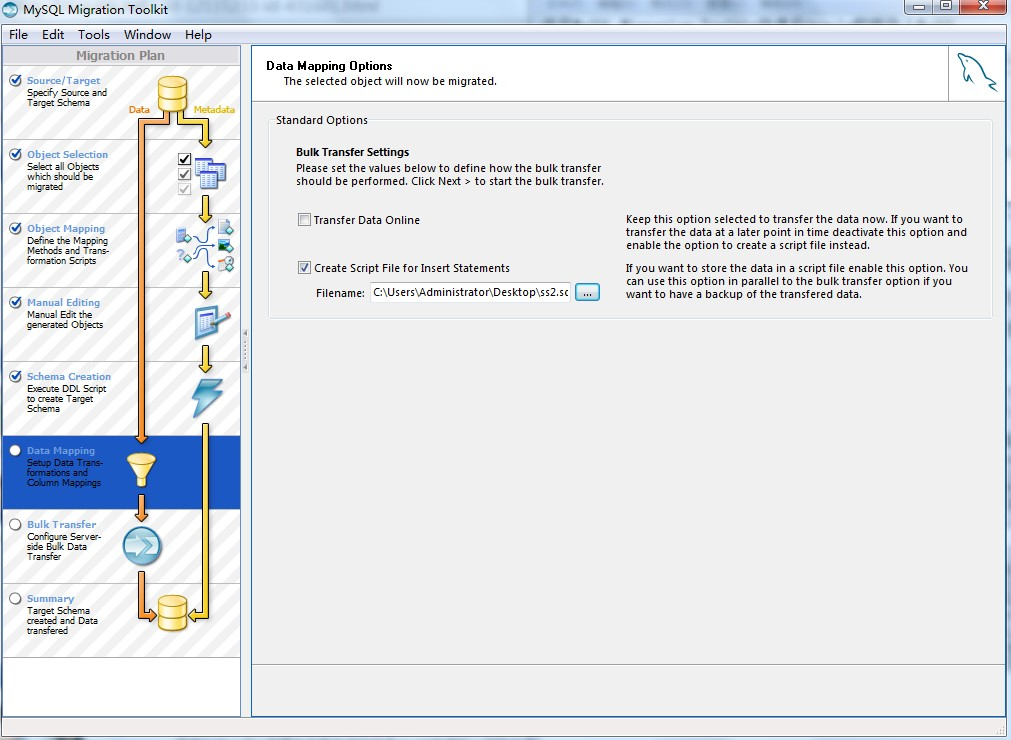Enable the Transfer Data Online checkbox

coord(304,220)
